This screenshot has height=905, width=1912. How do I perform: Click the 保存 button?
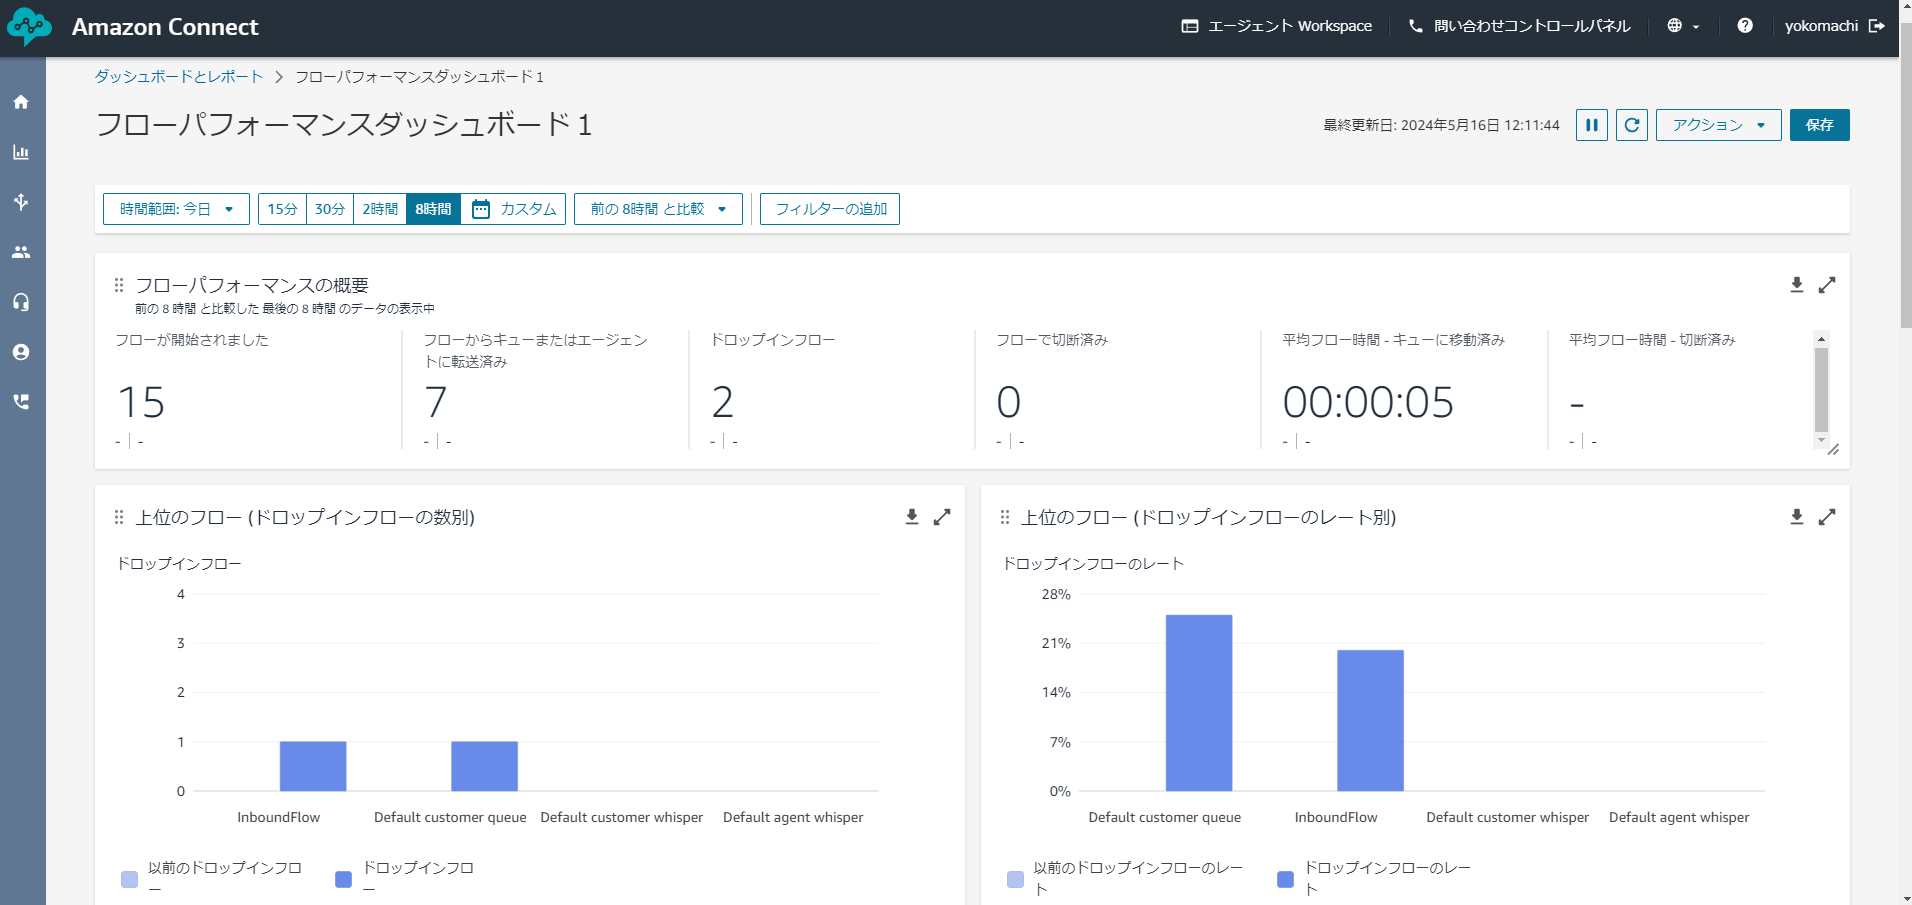1820,125
